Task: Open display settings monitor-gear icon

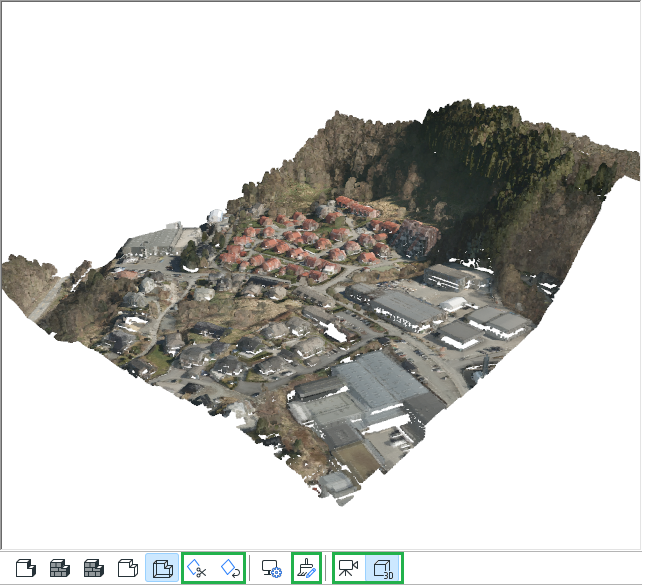Action: click(271, 569)
